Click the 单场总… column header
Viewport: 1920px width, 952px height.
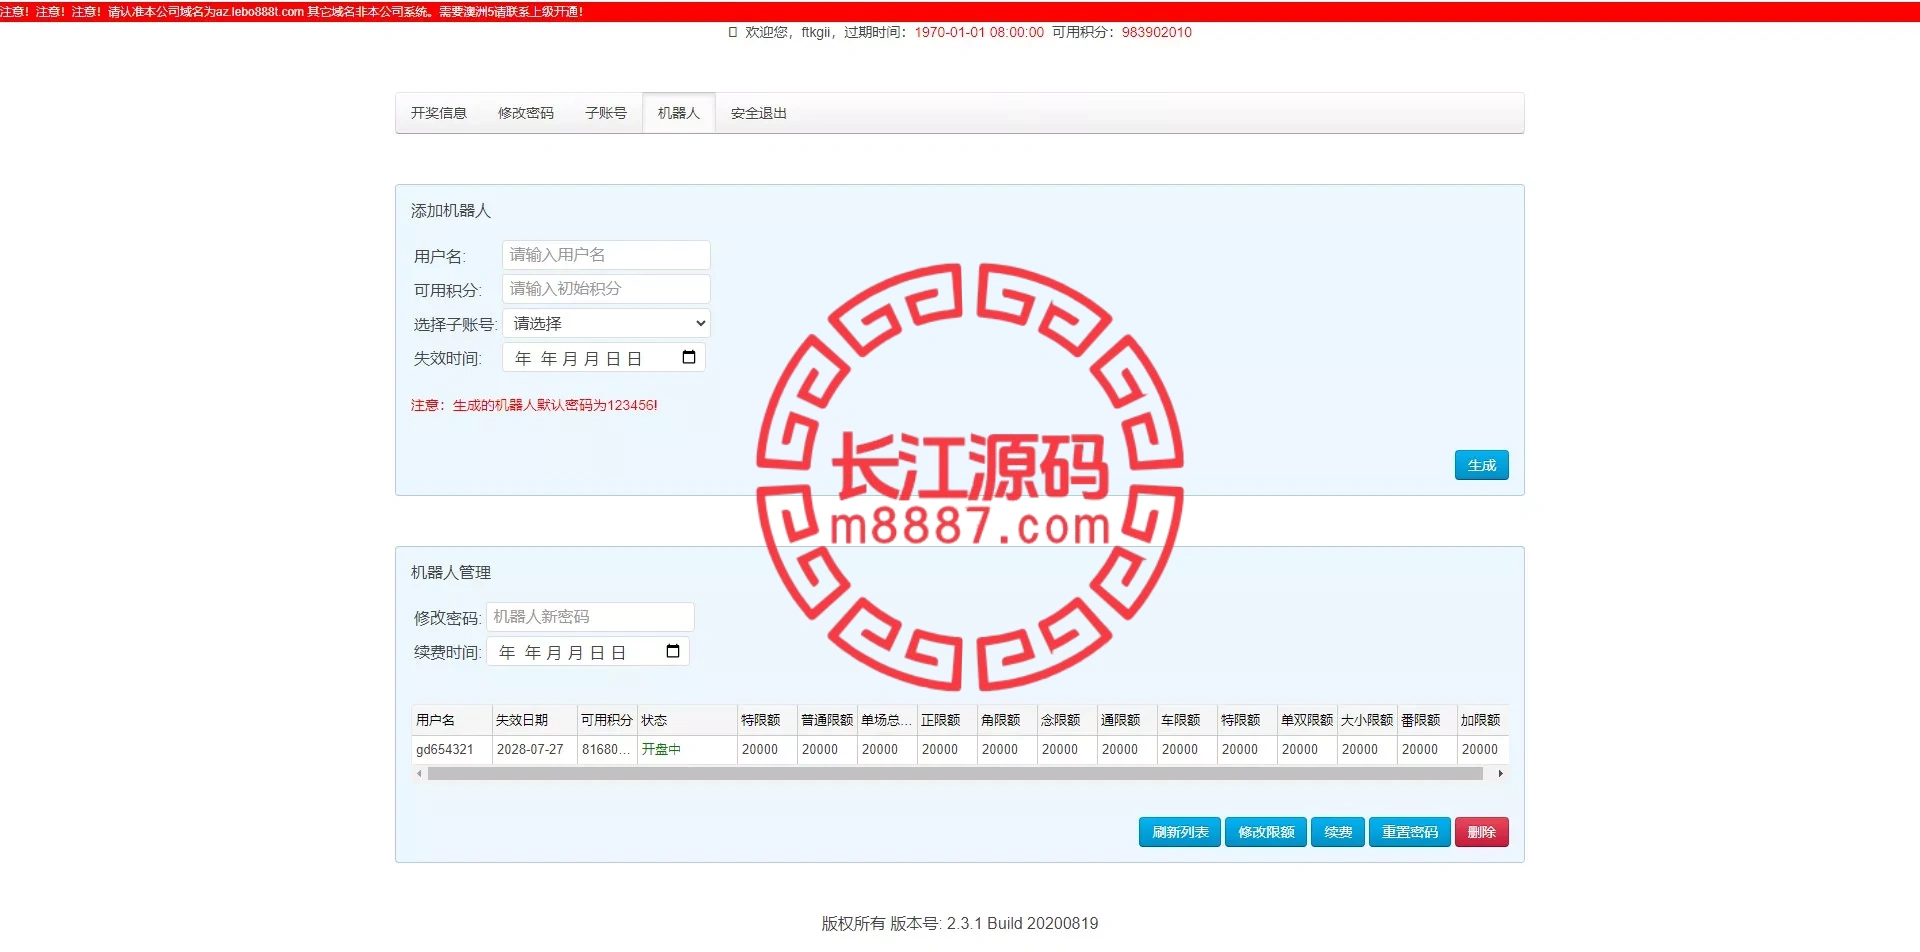coord(887,720)
